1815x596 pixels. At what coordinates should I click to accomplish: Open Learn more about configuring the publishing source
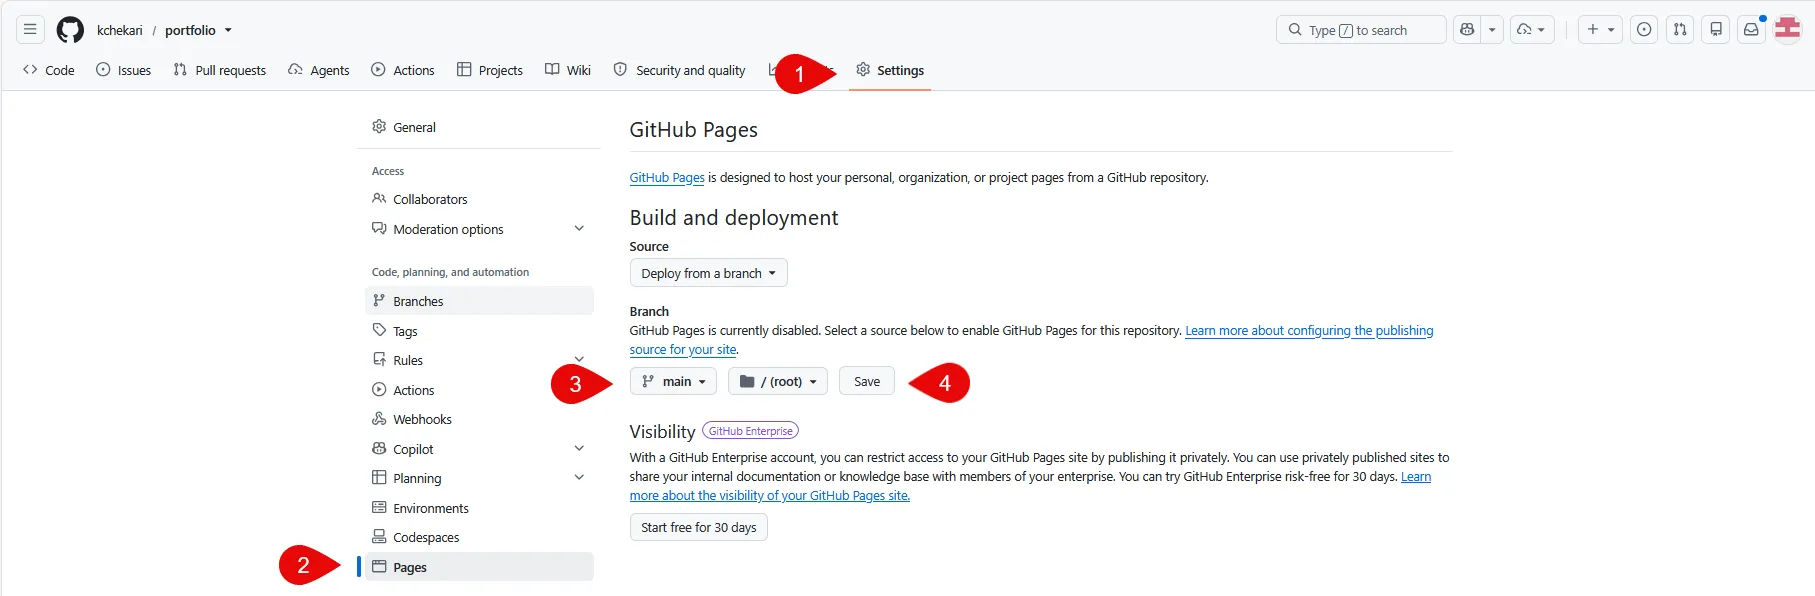pos(1309,331)
